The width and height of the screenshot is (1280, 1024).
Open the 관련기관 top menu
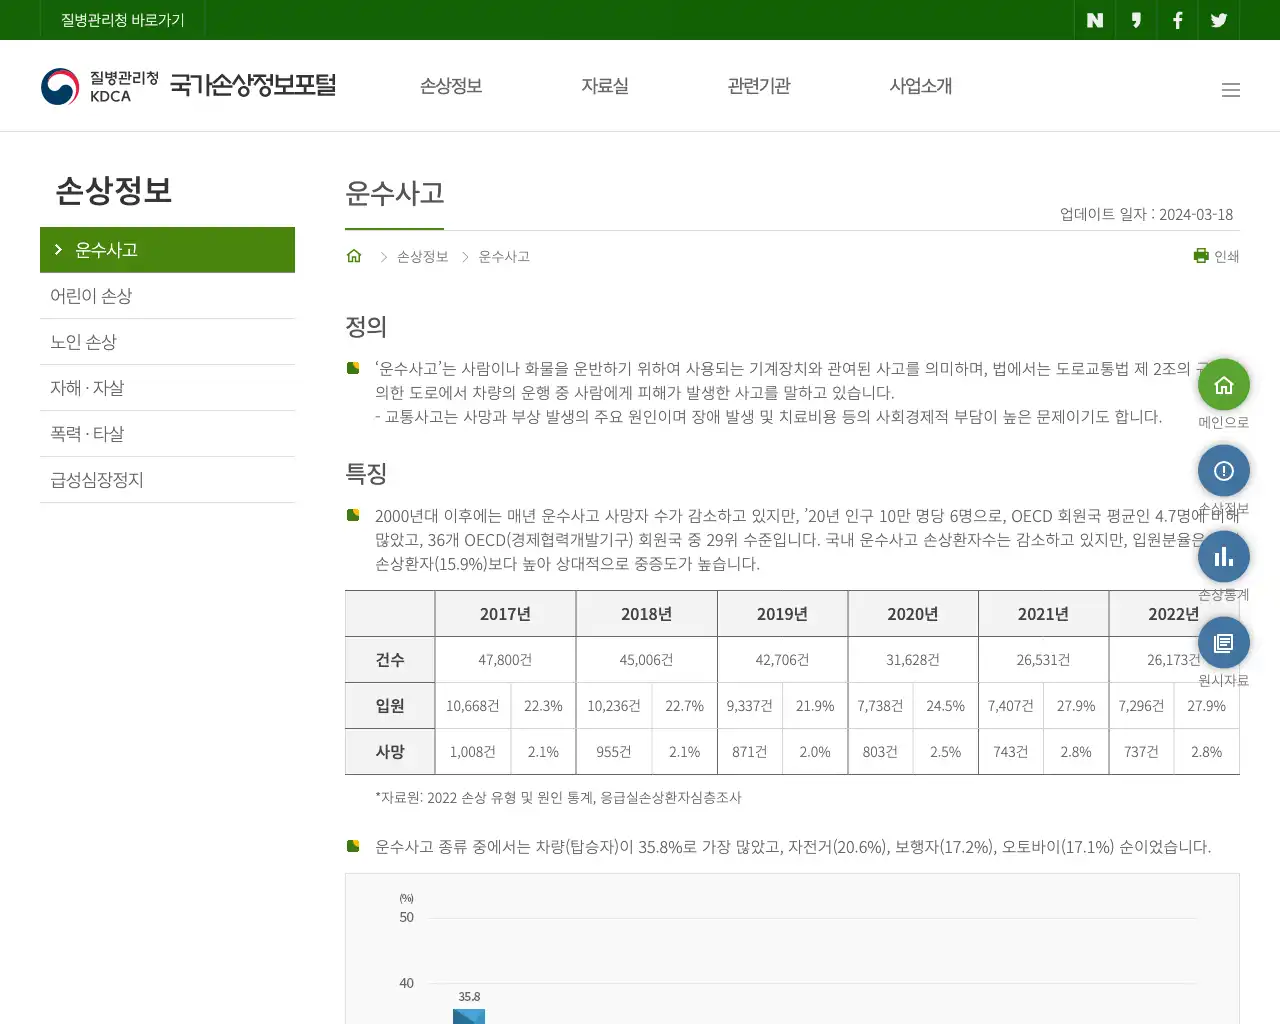tap(759, 86)
